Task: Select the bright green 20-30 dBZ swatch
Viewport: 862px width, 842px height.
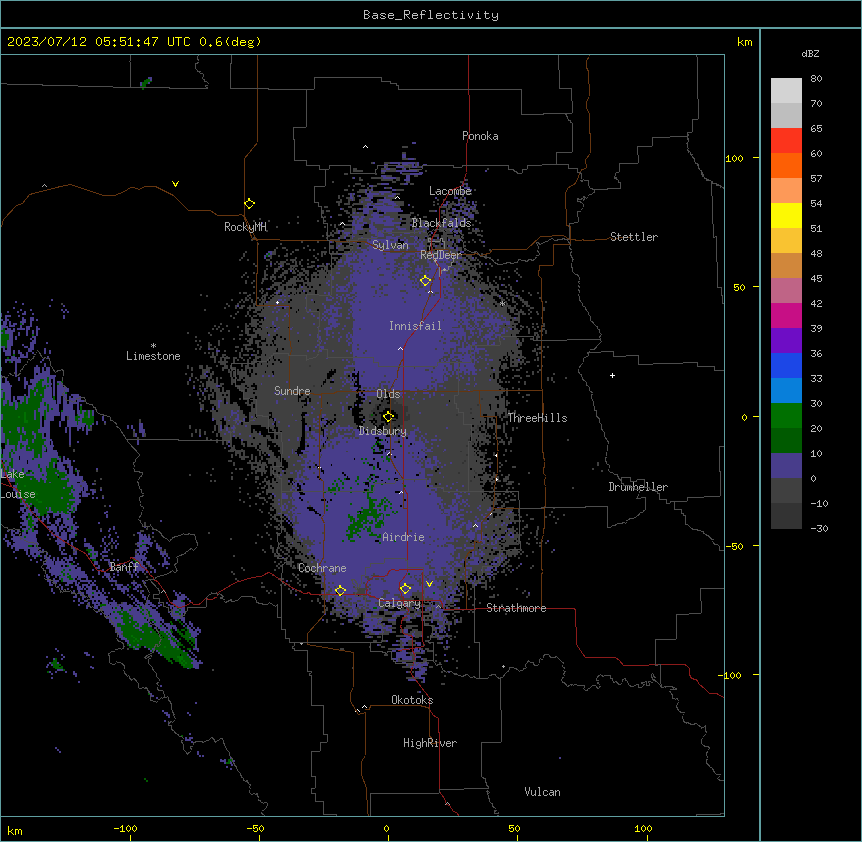Action: pyautogui.click(x=786, y=416)
